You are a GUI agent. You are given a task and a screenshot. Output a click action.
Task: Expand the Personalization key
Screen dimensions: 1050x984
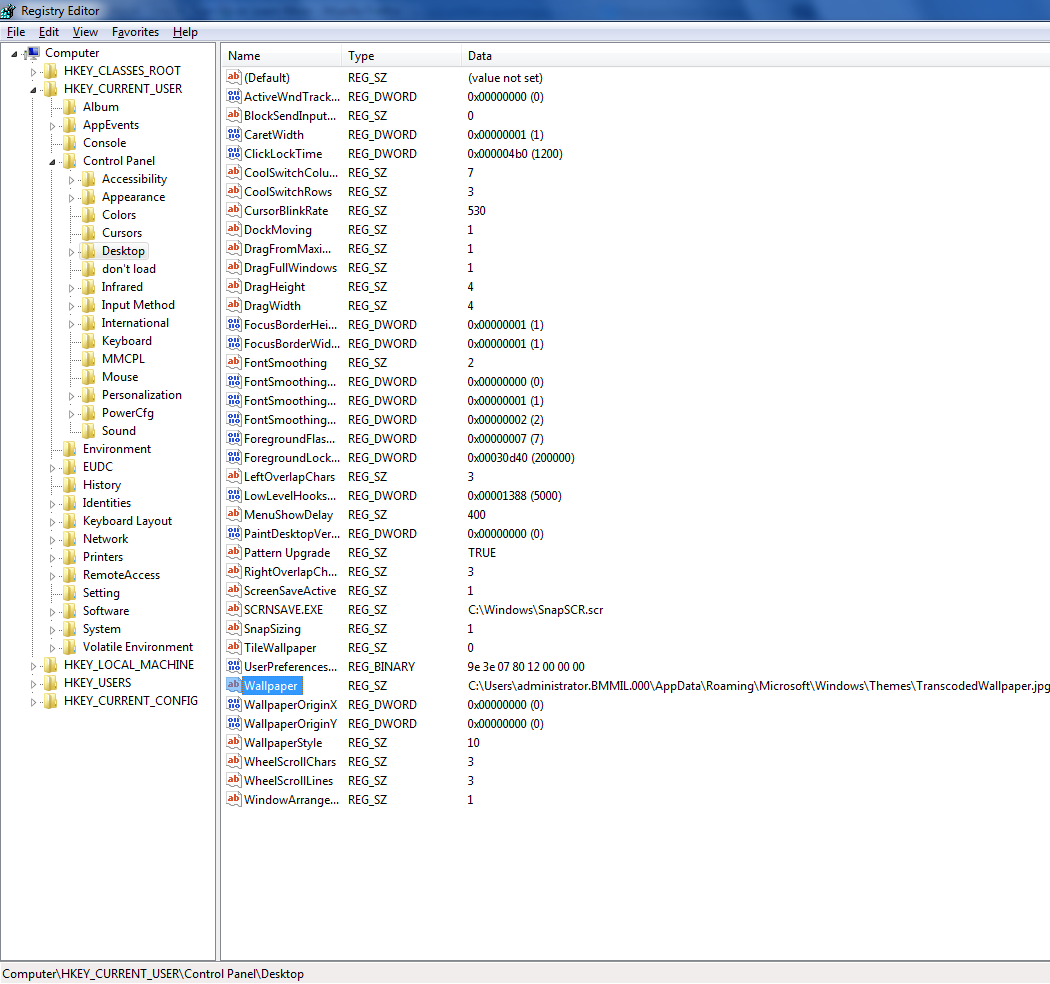[x=71, y=396]
